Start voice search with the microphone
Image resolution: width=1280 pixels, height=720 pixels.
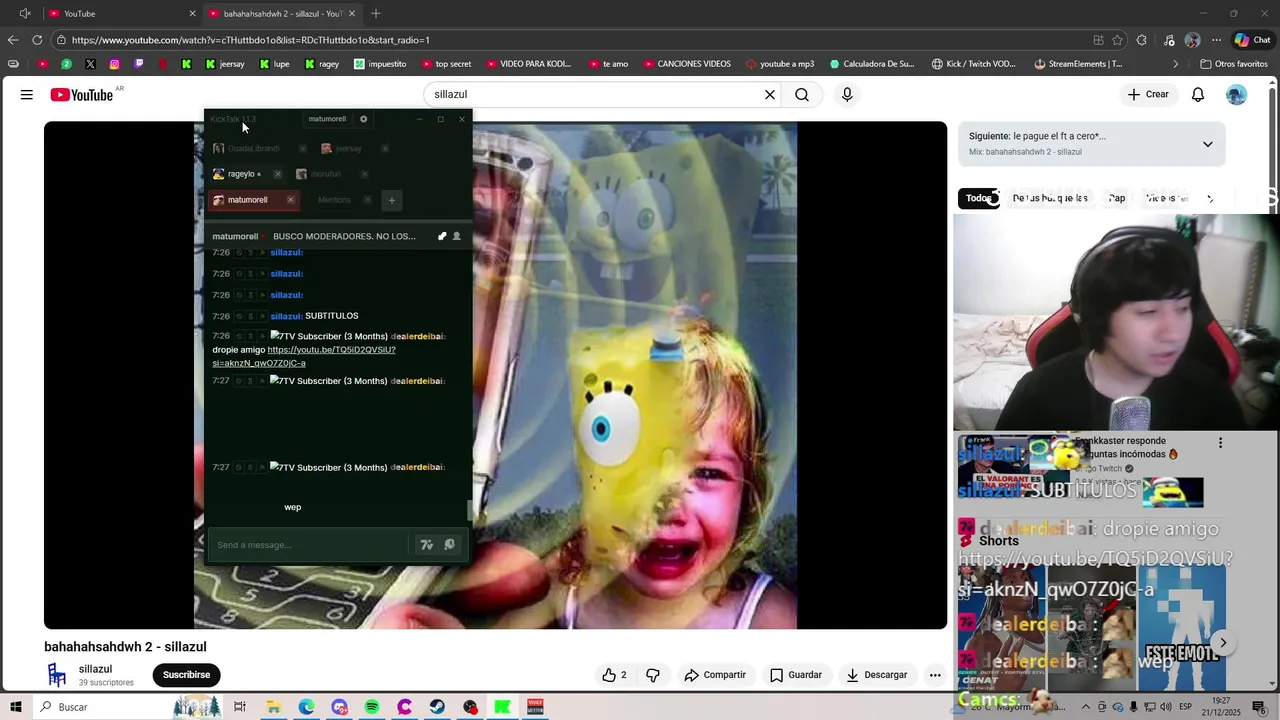click(847, 95)
